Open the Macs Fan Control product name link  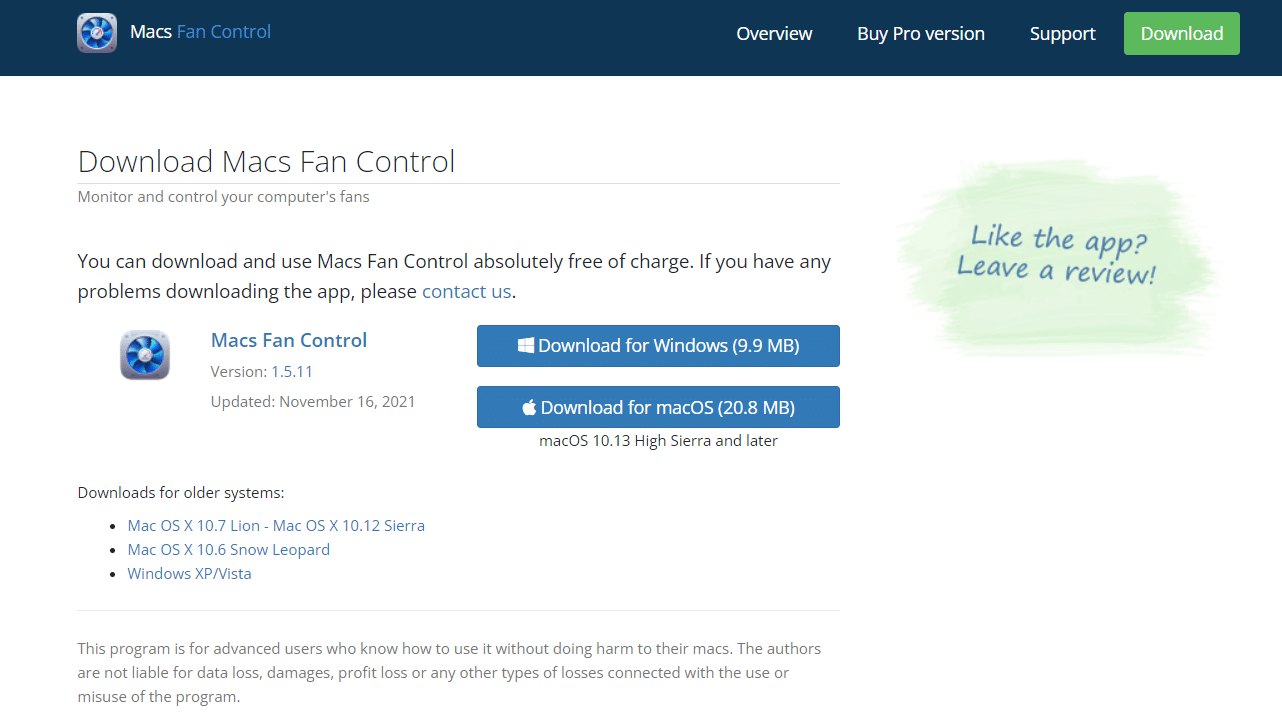click(289, 340)
